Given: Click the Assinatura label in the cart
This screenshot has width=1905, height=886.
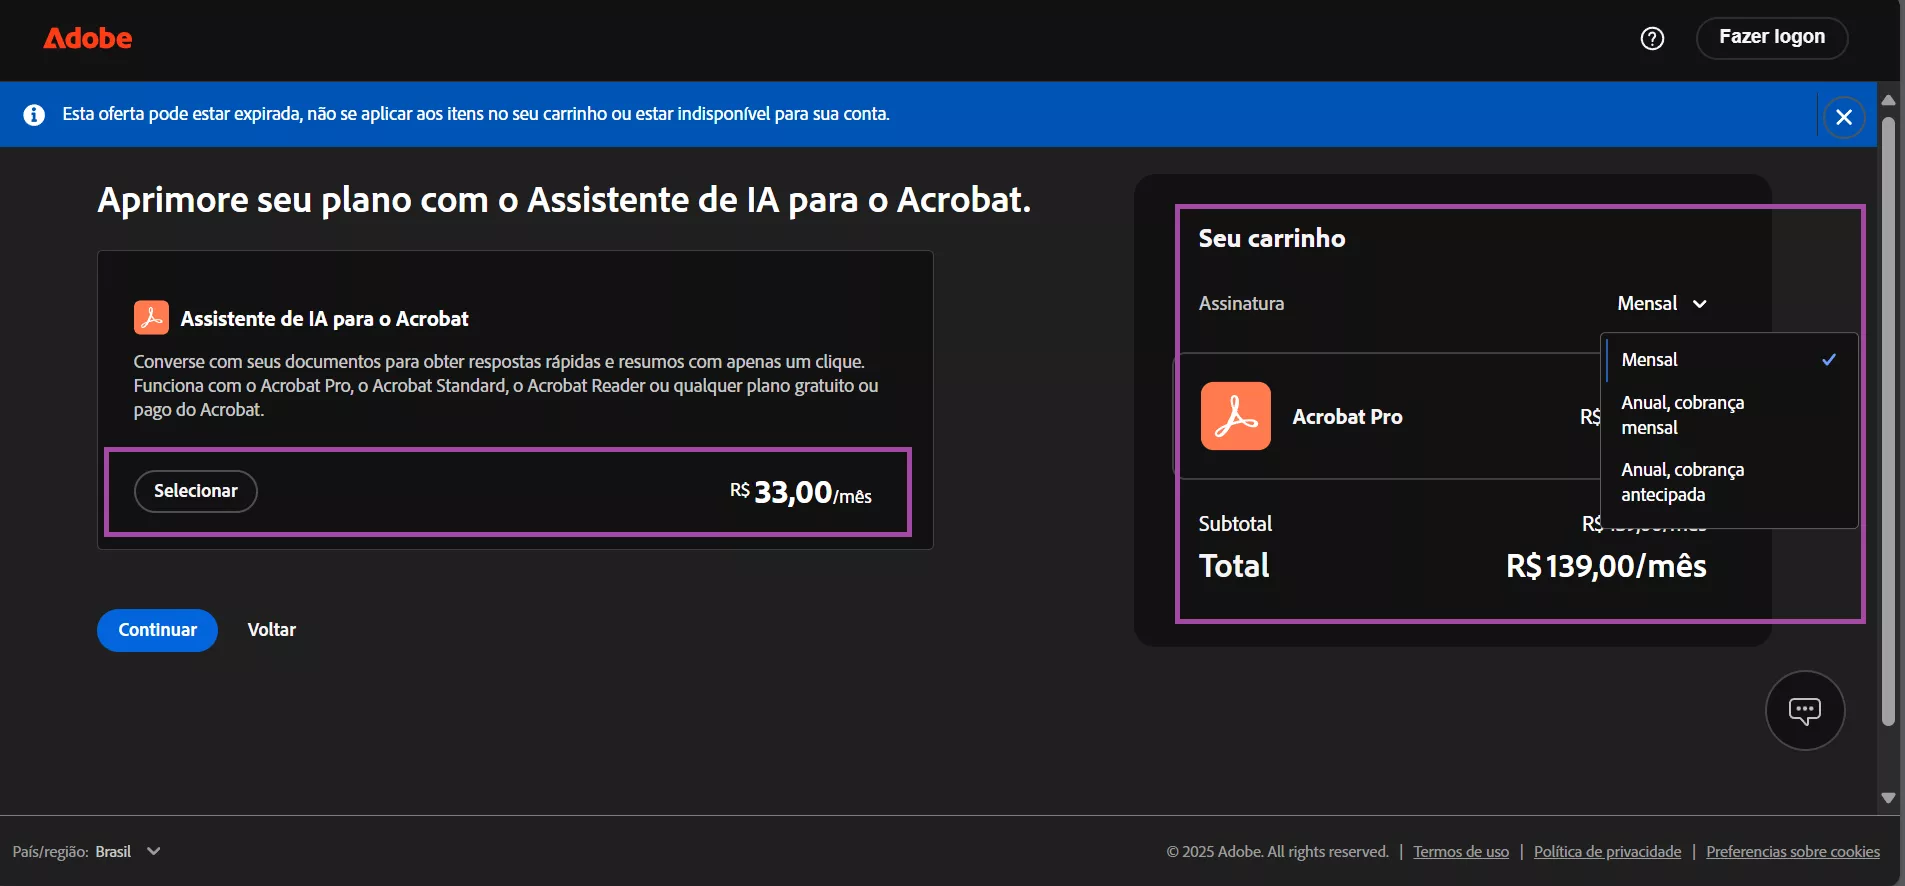Looking at the screenshot, I should click(1241, 303).
